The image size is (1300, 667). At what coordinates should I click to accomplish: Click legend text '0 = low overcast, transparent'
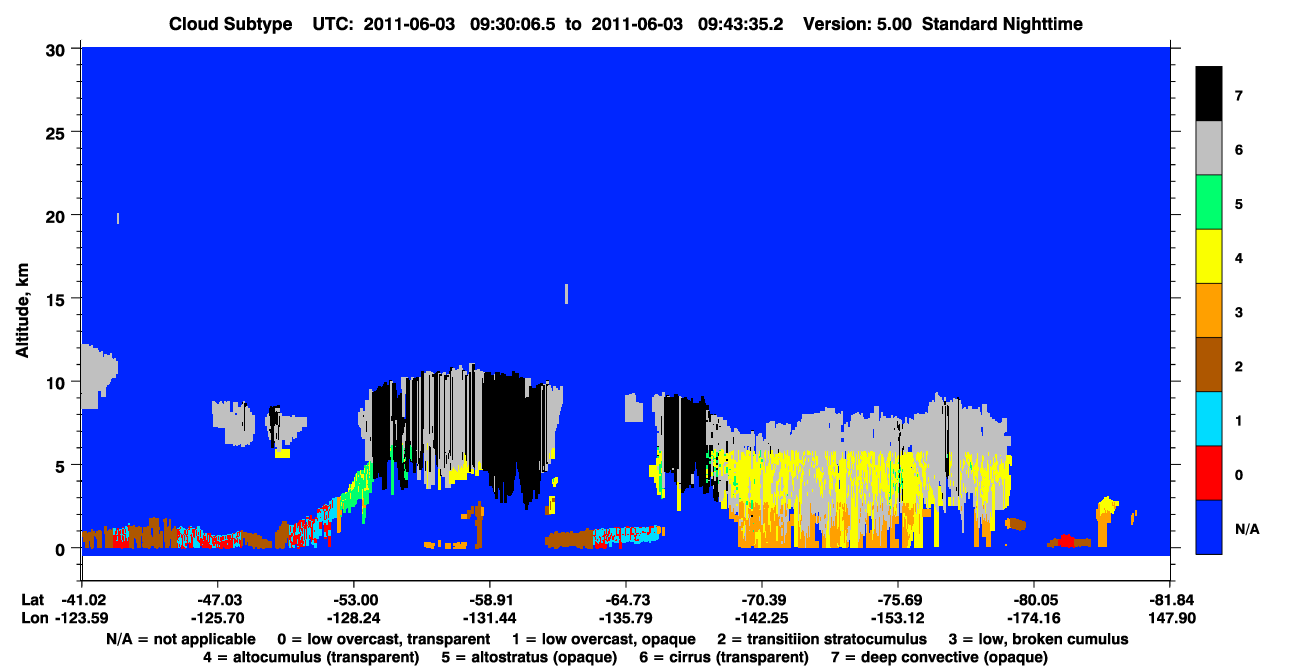pyautogui.click(x=383, y=638)
